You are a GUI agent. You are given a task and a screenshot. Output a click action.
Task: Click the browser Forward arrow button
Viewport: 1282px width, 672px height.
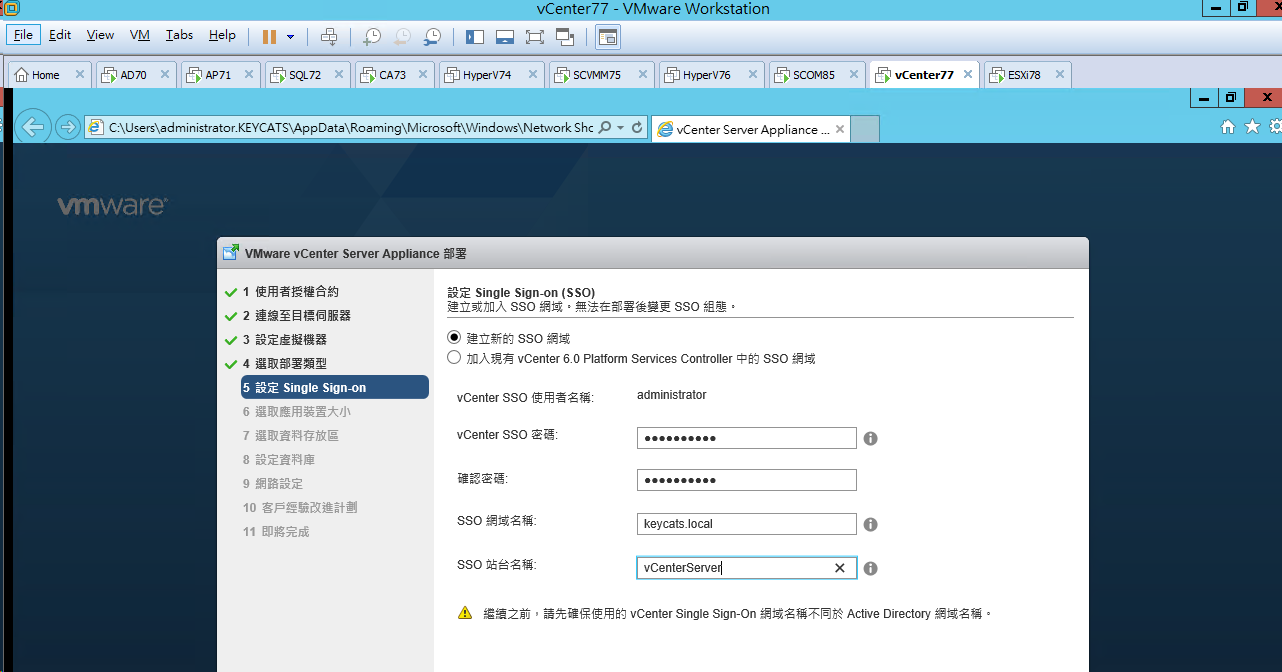point(68,127)
